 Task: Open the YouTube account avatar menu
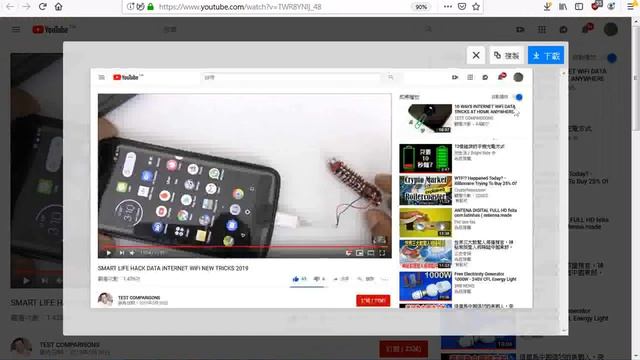[x=611, y=29]
